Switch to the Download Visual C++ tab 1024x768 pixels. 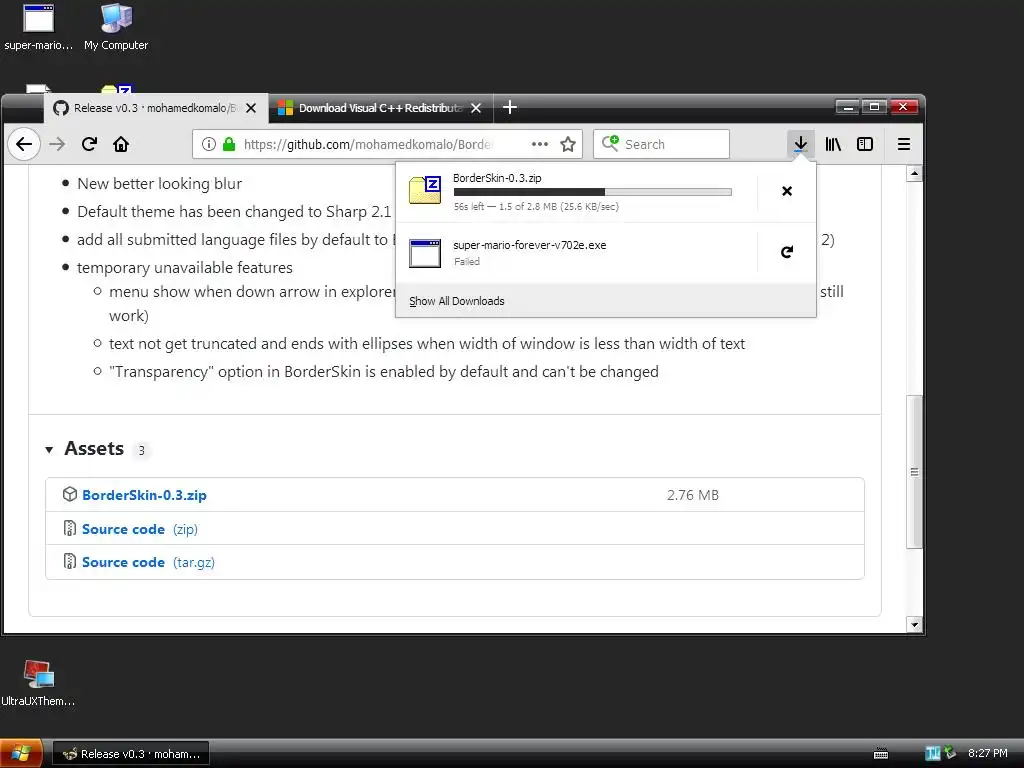[381, 108]
